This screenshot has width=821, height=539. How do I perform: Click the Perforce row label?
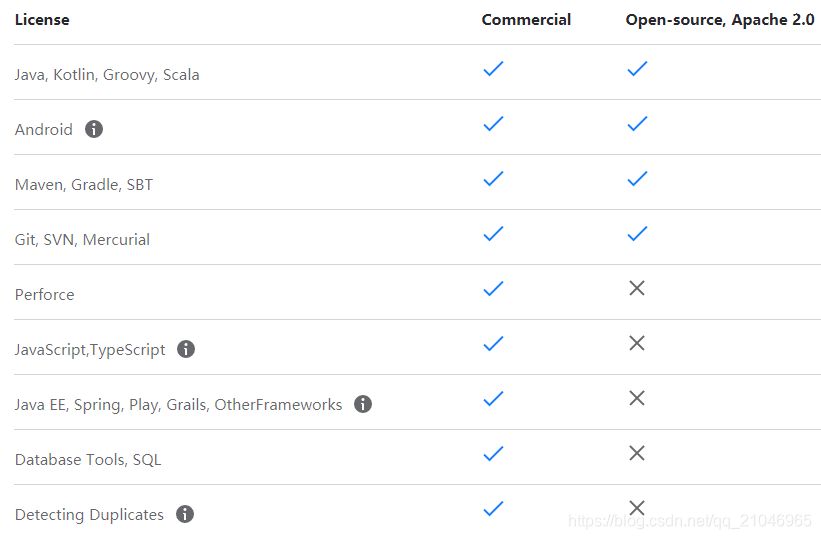45,295
